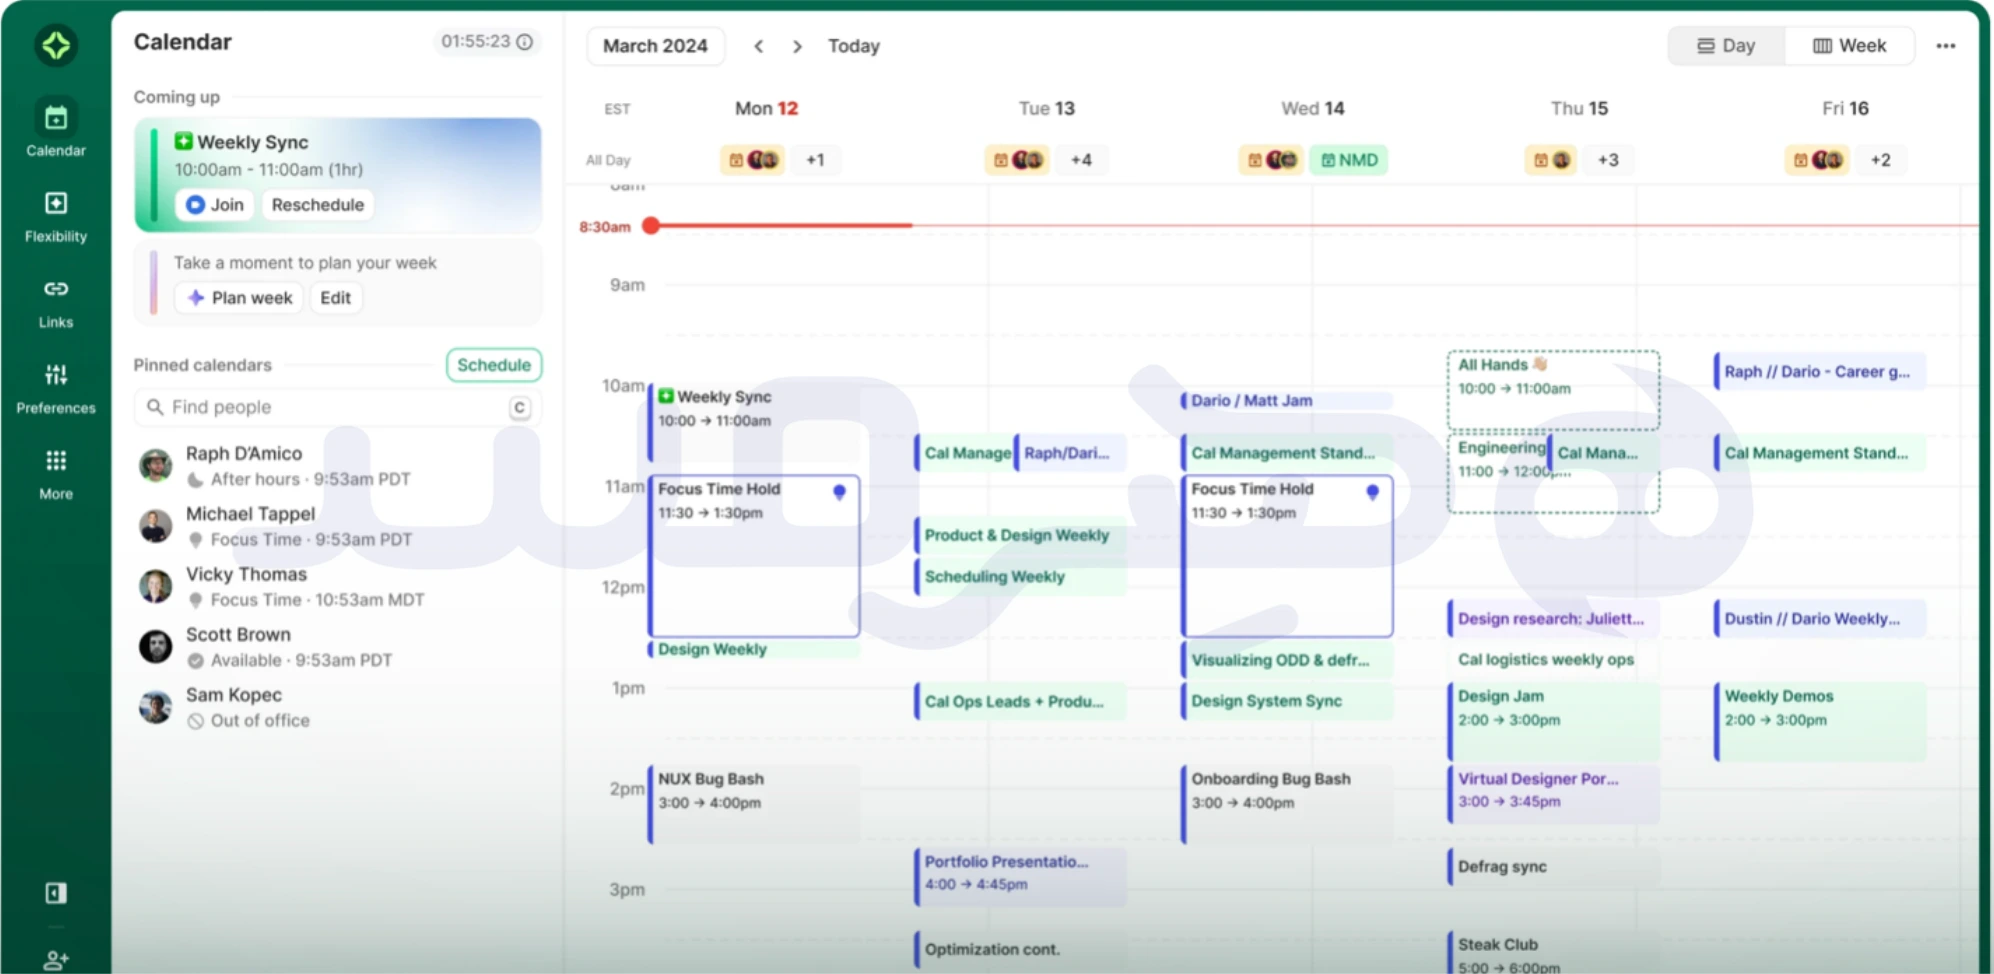The width and height of the screenshot is (1994, 974).
Task: Switch to Day view
Action: 1726,46
